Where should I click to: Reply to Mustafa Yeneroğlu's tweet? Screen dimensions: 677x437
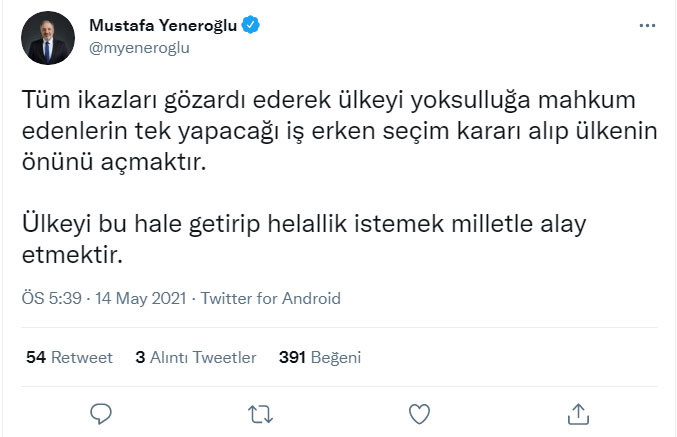click(101, 413)
